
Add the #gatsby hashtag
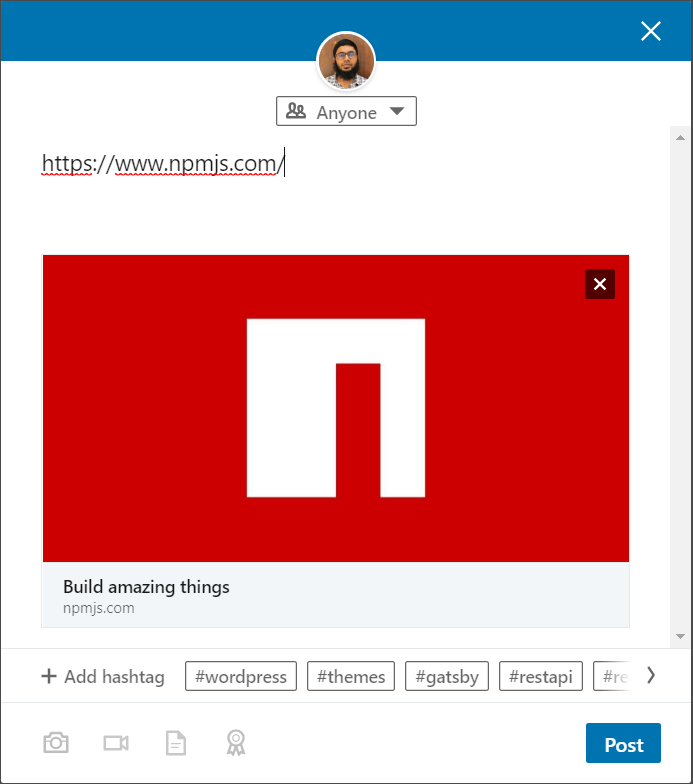(447, 676)
